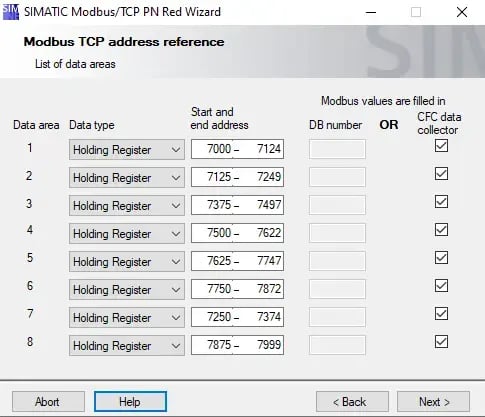Click disabled DB number field in row 1
485x417 pixels.
tap(337, 149)
